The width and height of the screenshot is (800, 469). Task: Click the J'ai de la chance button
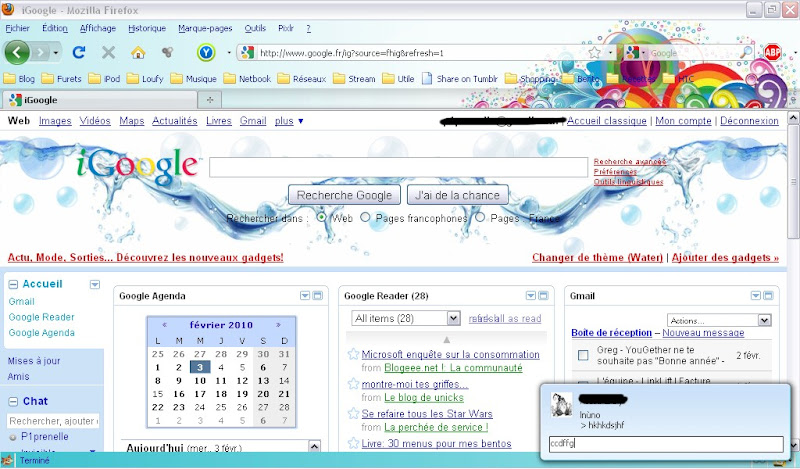point(458,195)
